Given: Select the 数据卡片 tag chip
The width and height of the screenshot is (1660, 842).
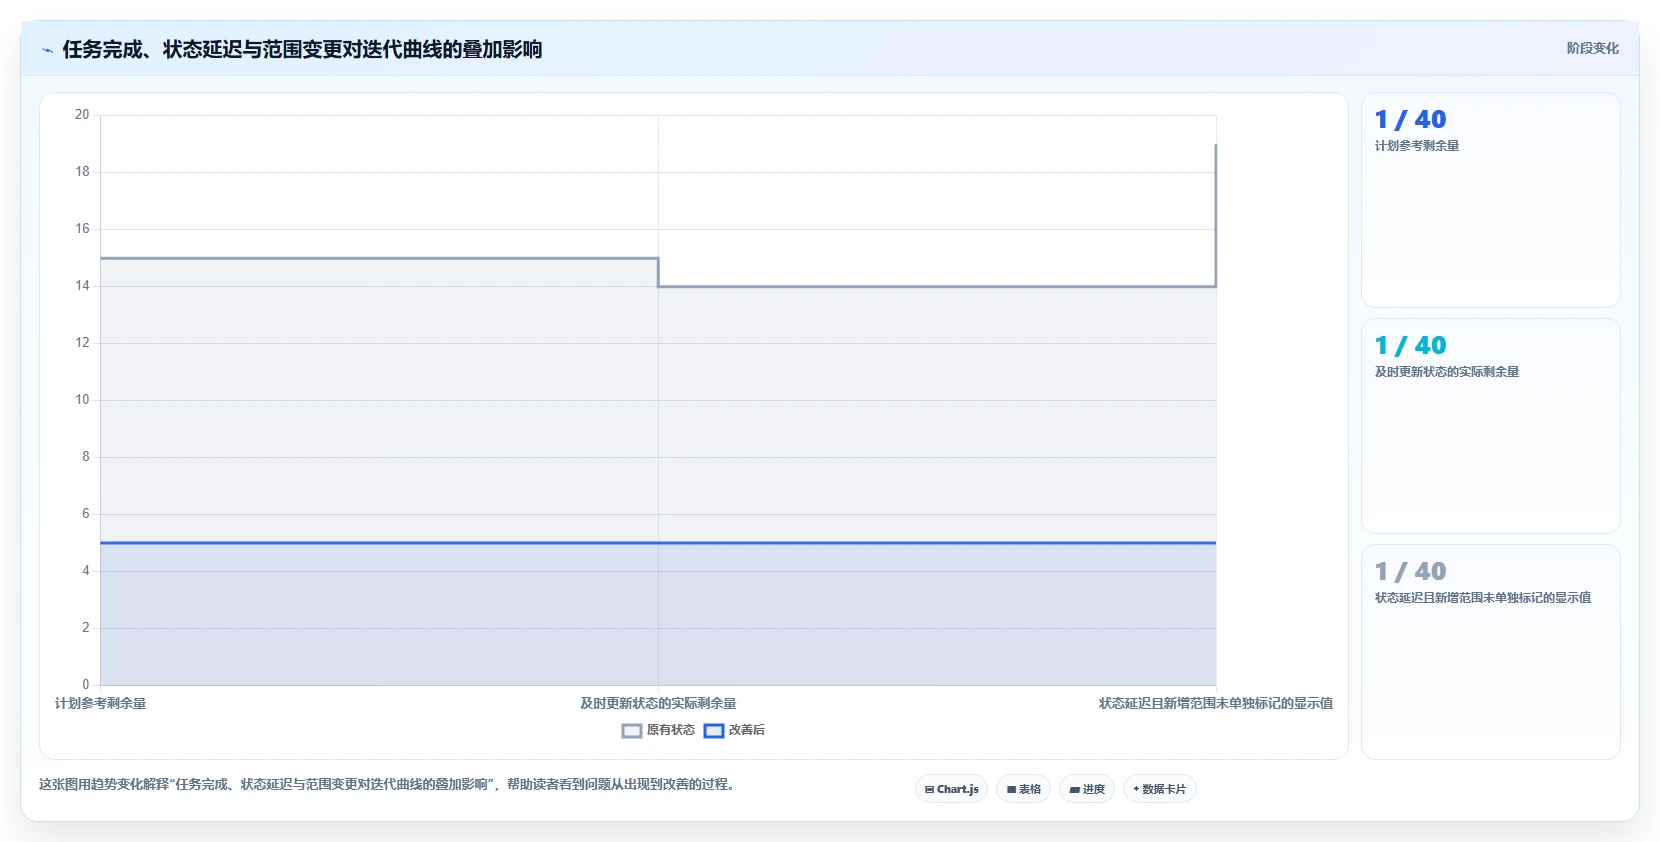Looking at the screenshot, I should coord(1160,789).
